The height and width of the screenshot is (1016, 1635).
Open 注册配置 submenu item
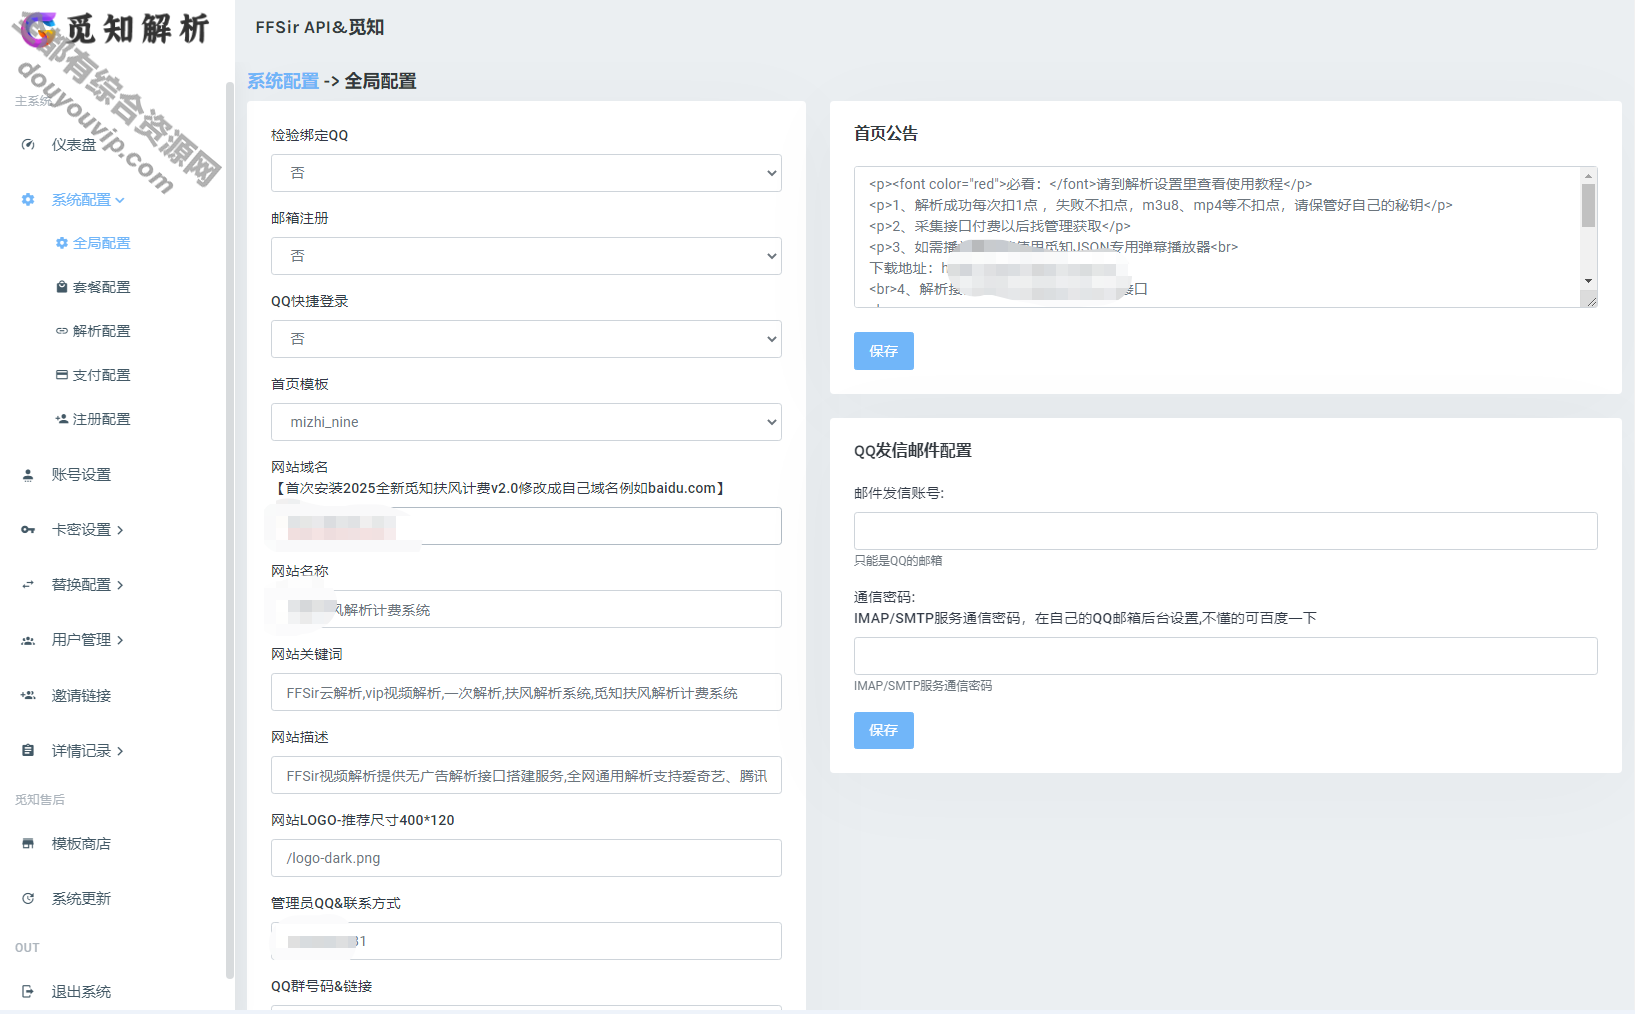coord(101,419)
